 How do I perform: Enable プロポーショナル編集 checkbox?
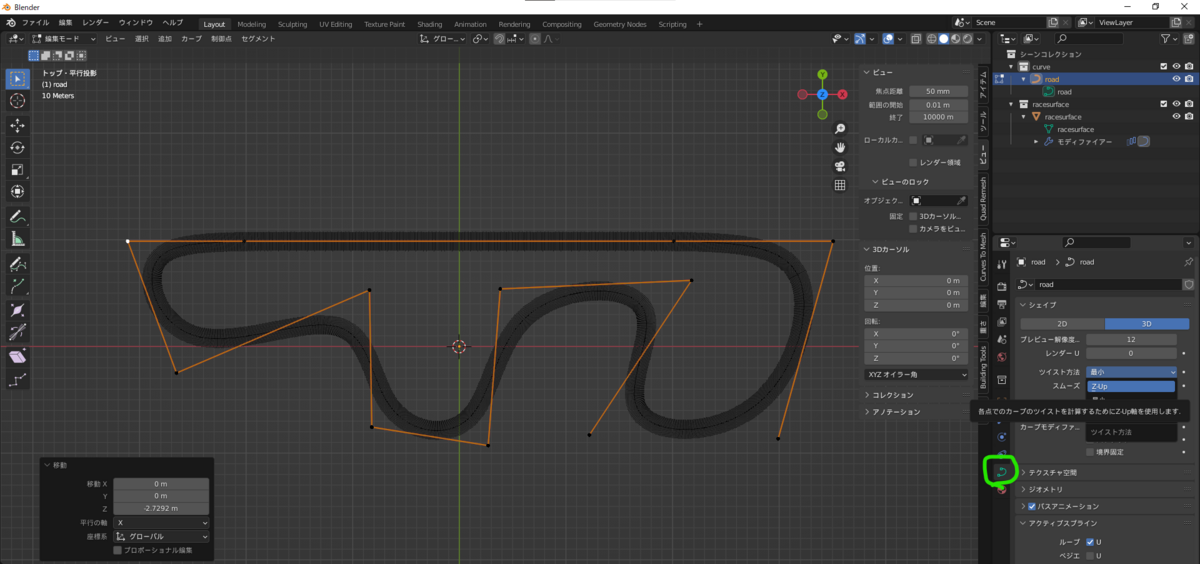[118, 550]
